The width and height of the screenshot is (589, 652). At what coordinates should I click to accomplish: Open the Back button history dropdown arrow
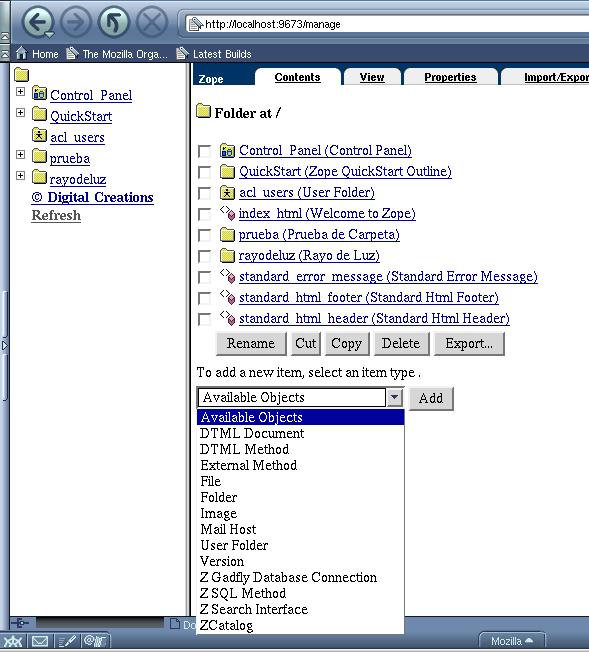(49, 35)
